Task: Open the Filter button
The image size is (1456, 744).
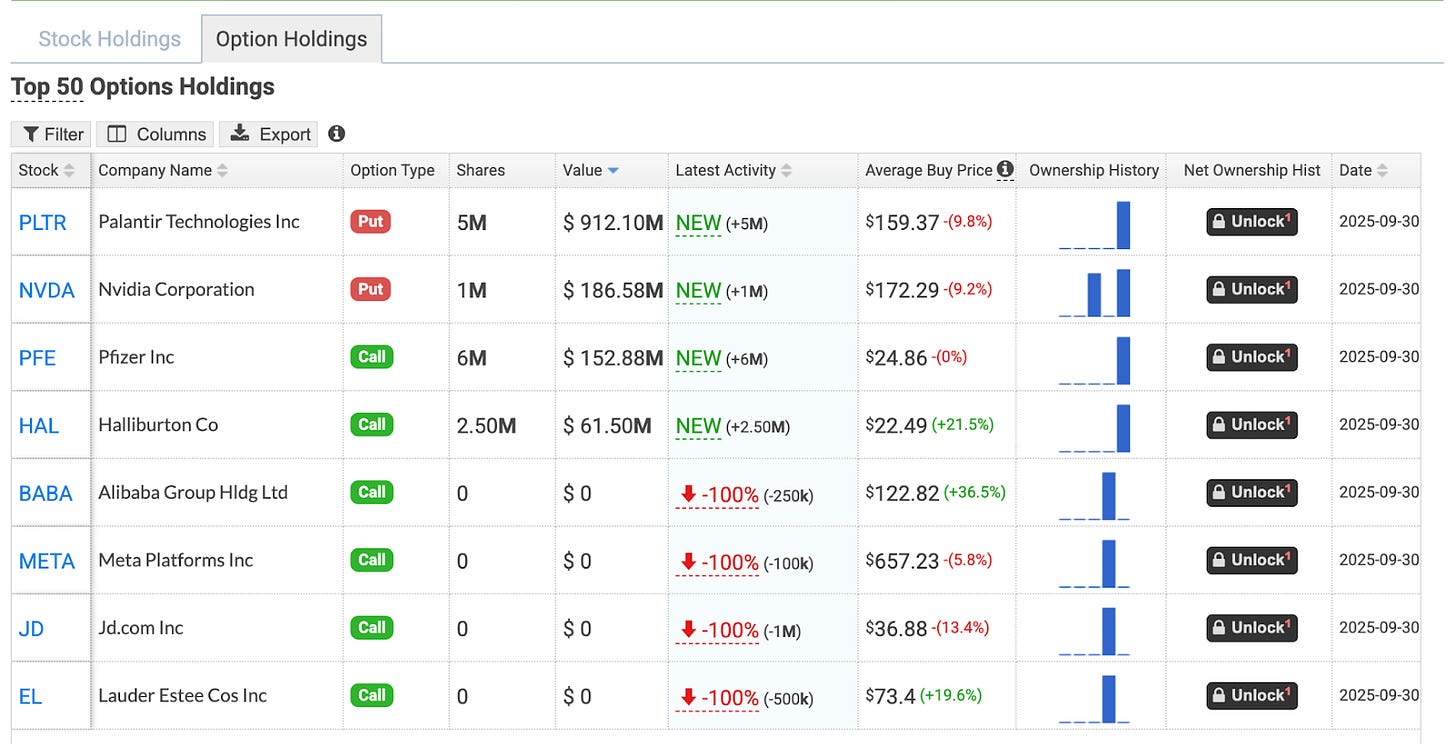Action: point(51,134)
